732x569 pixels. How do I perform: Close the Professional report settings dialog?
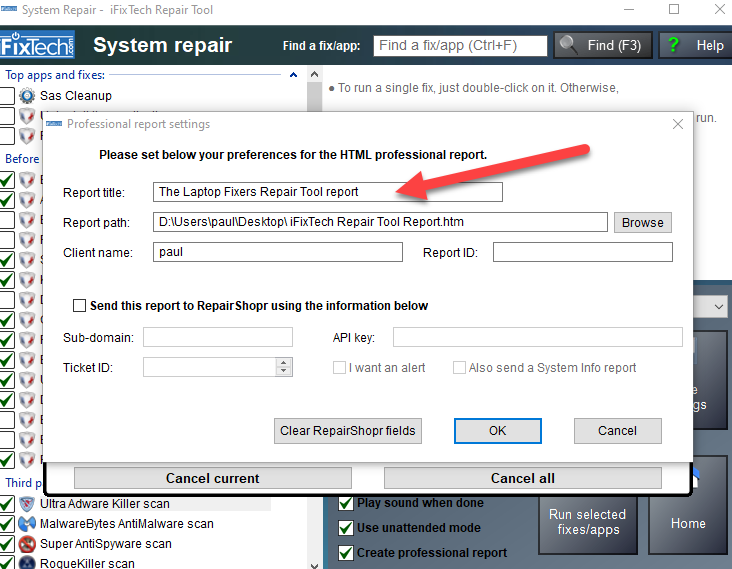click(x=678, y=124)
